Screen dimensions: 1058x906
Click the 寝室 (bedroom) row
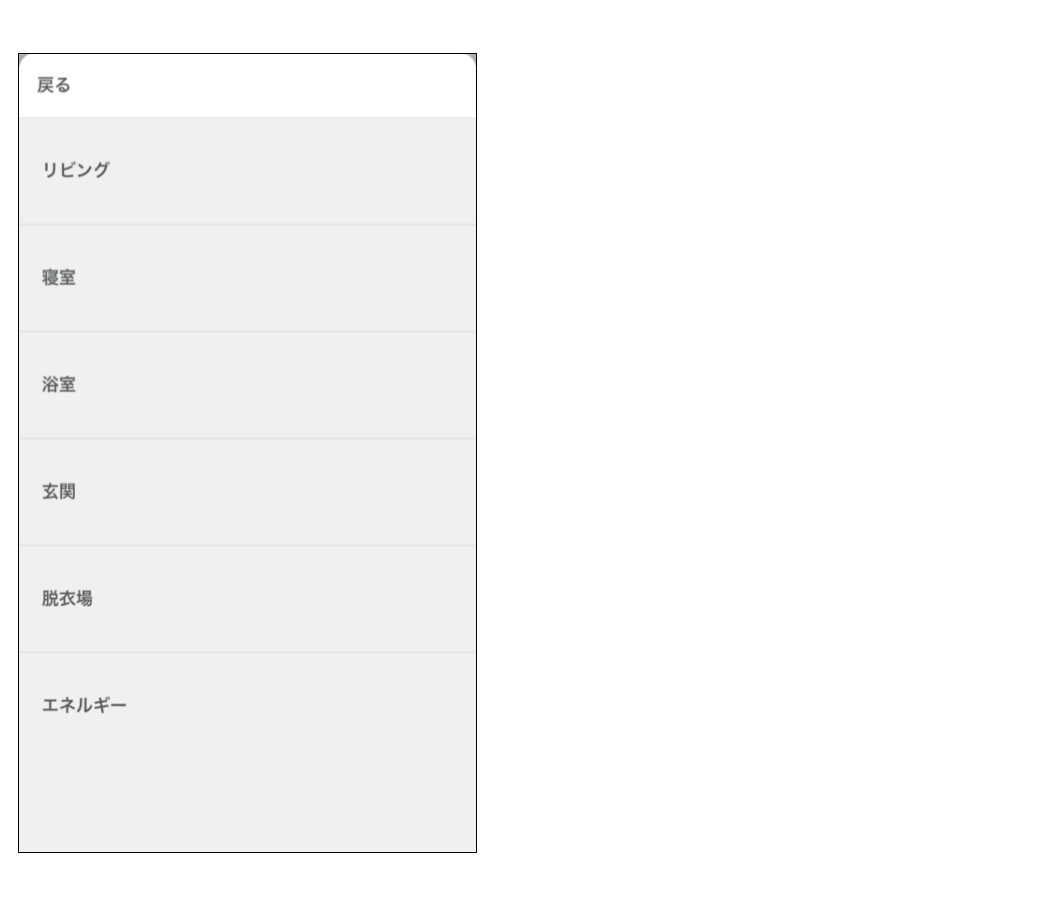(x=247, y=278)
